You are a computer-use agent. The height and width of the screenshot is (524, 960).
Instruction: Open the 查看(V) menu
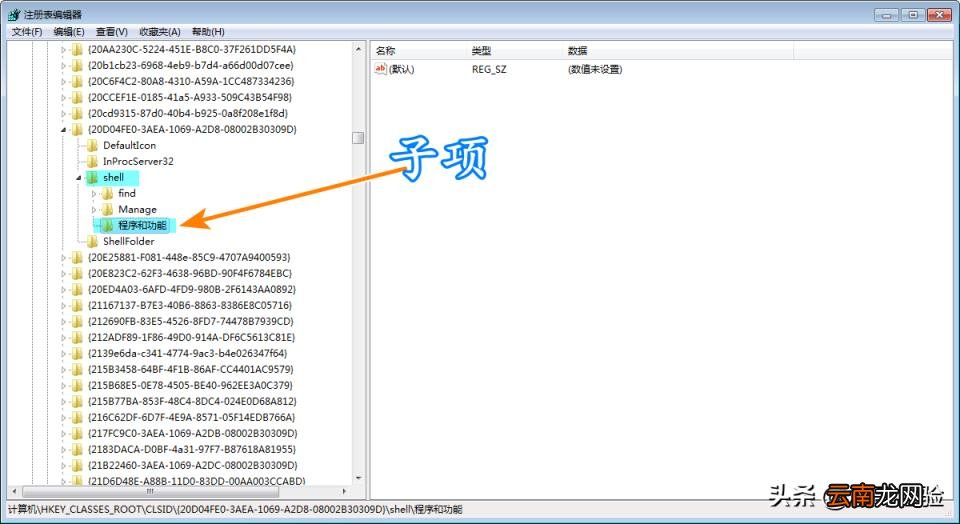tap(111, 32)
